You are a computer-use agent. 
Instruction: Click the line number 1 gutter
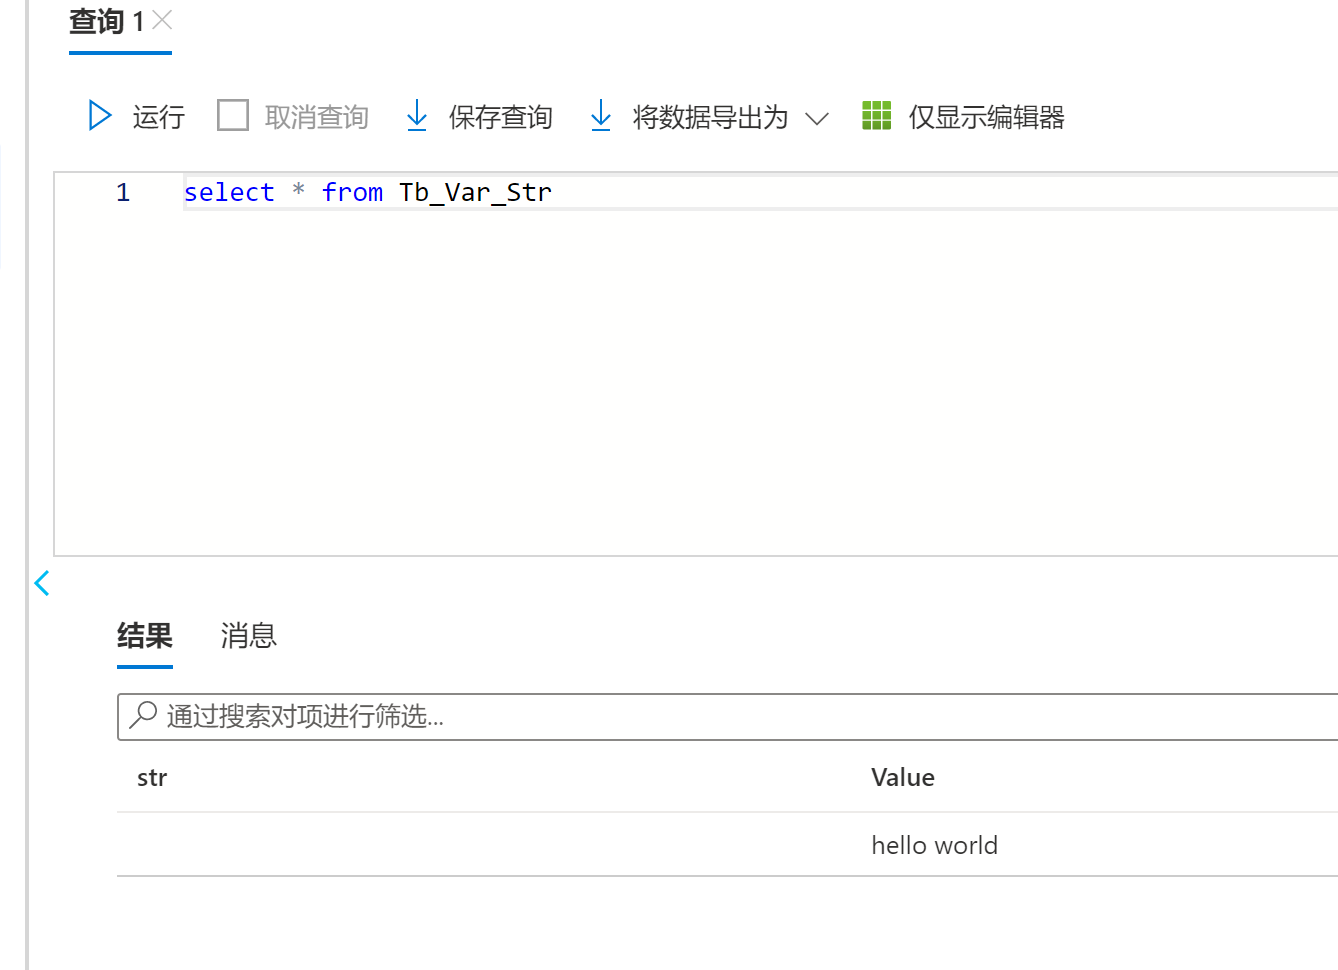pos(123,192)
